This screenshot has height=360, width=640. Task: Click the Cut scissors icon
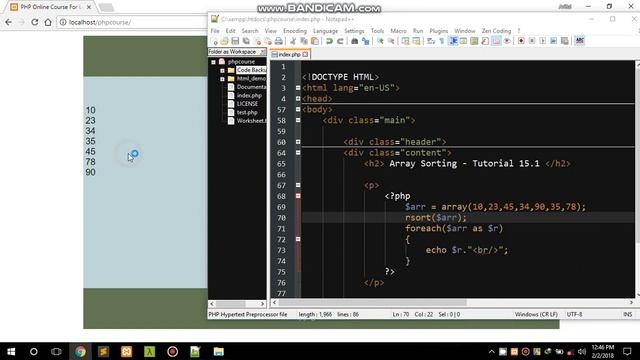[x=293, y=41]
